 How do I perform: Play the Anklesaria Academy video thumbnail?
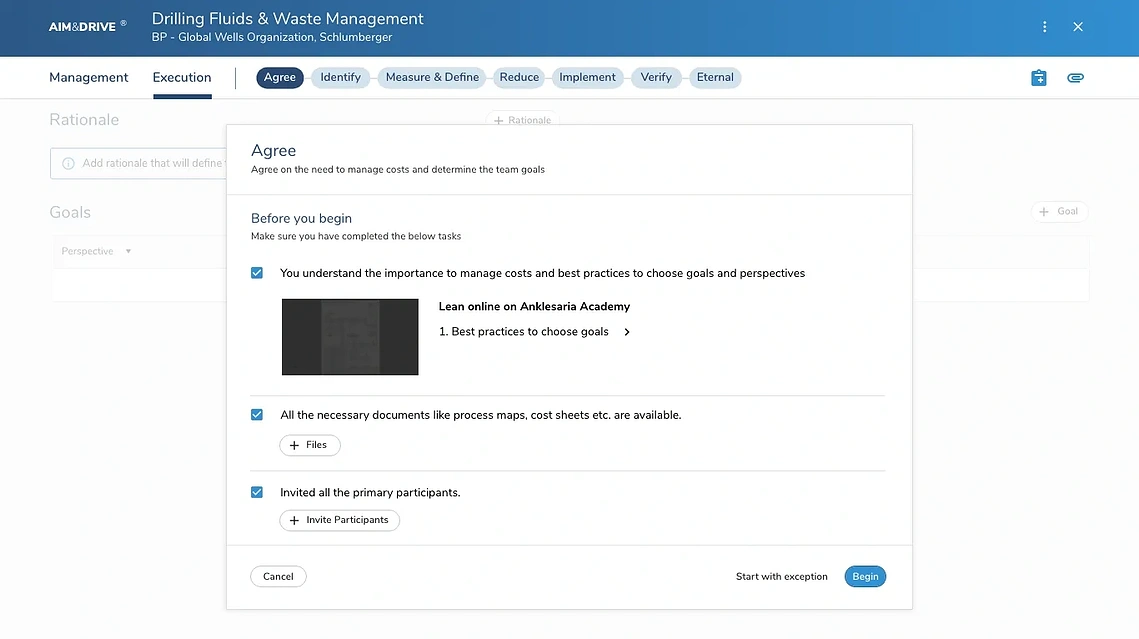pyautogui.click(x=350, y=337)
